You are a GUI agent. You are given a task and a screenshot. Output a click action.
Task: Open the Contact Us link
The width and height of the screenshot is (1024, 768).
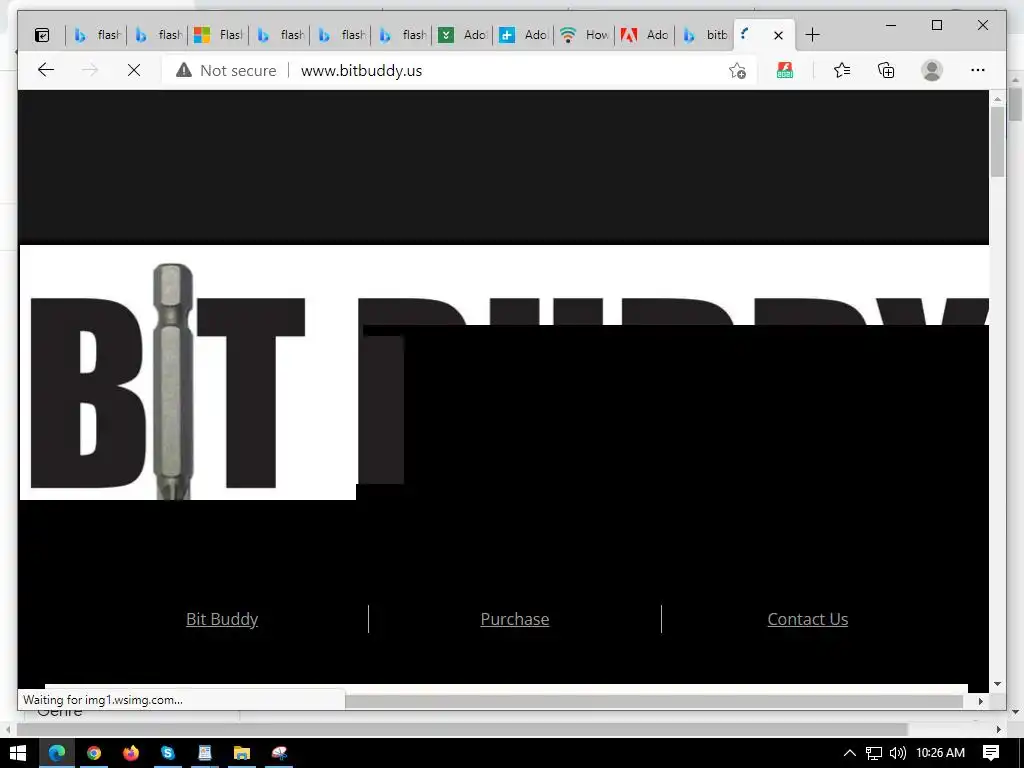click(x=808, y=619)
